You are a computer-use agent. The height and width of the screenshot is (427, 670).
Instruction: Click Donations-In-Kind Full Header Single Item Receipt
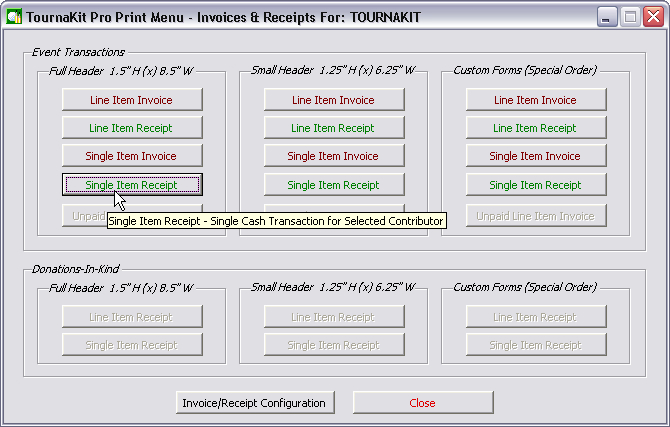(x=132, y=345)
